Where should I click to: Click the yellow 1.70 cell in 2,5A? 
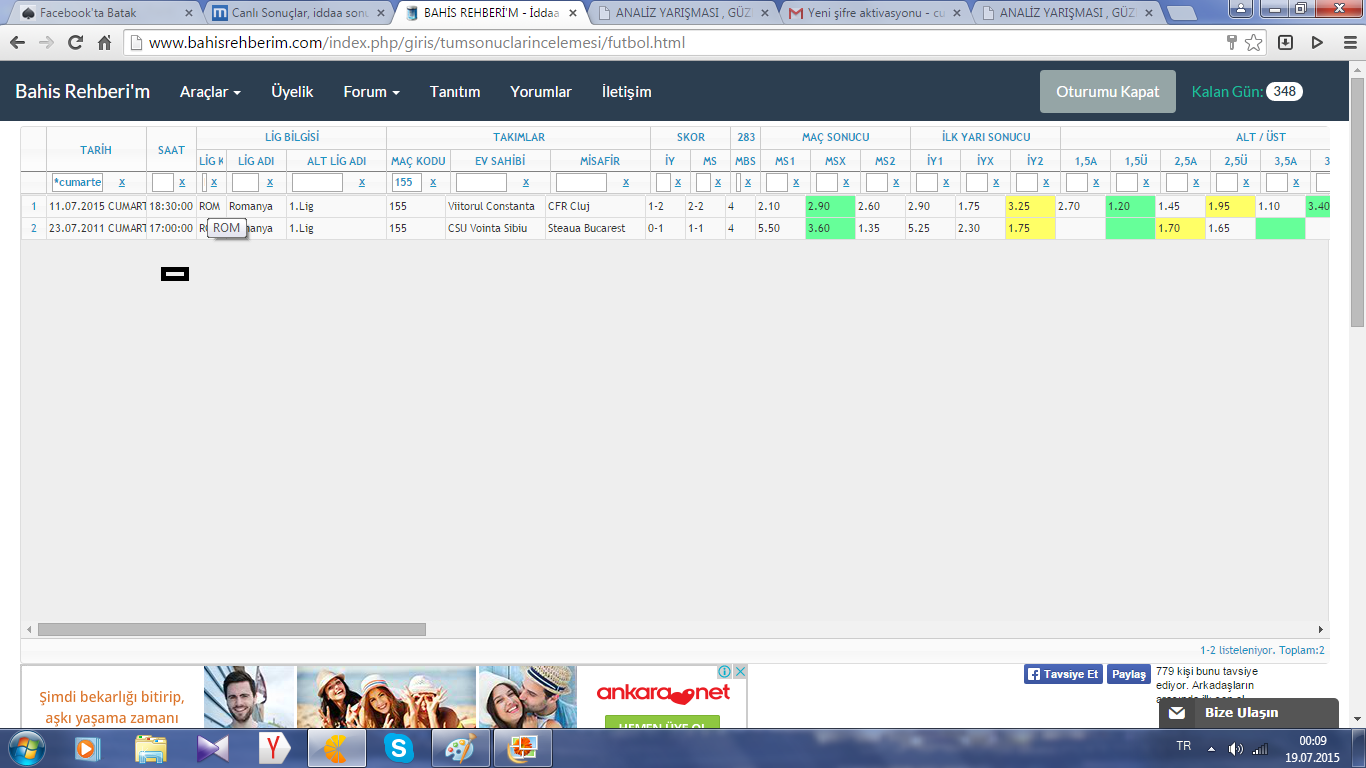pyautogui.click(x=1180, y=229)
